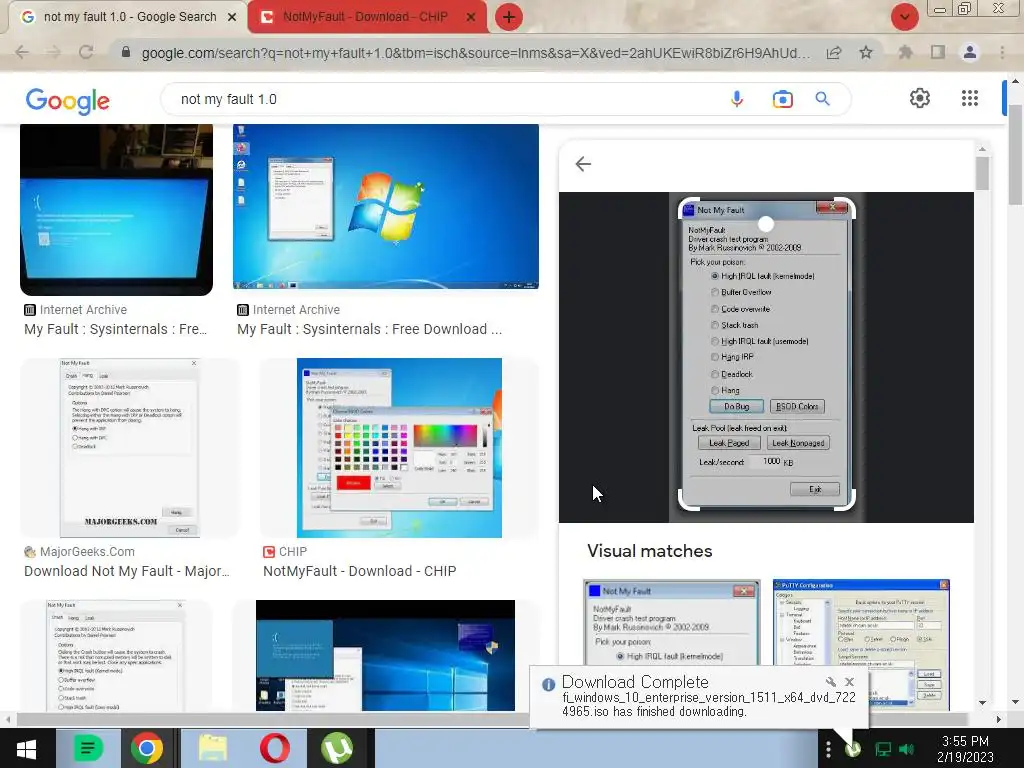Open the Windows 7 desktop image result
The height and width of the screenshot is (768, 1024).
click(386, 206)
